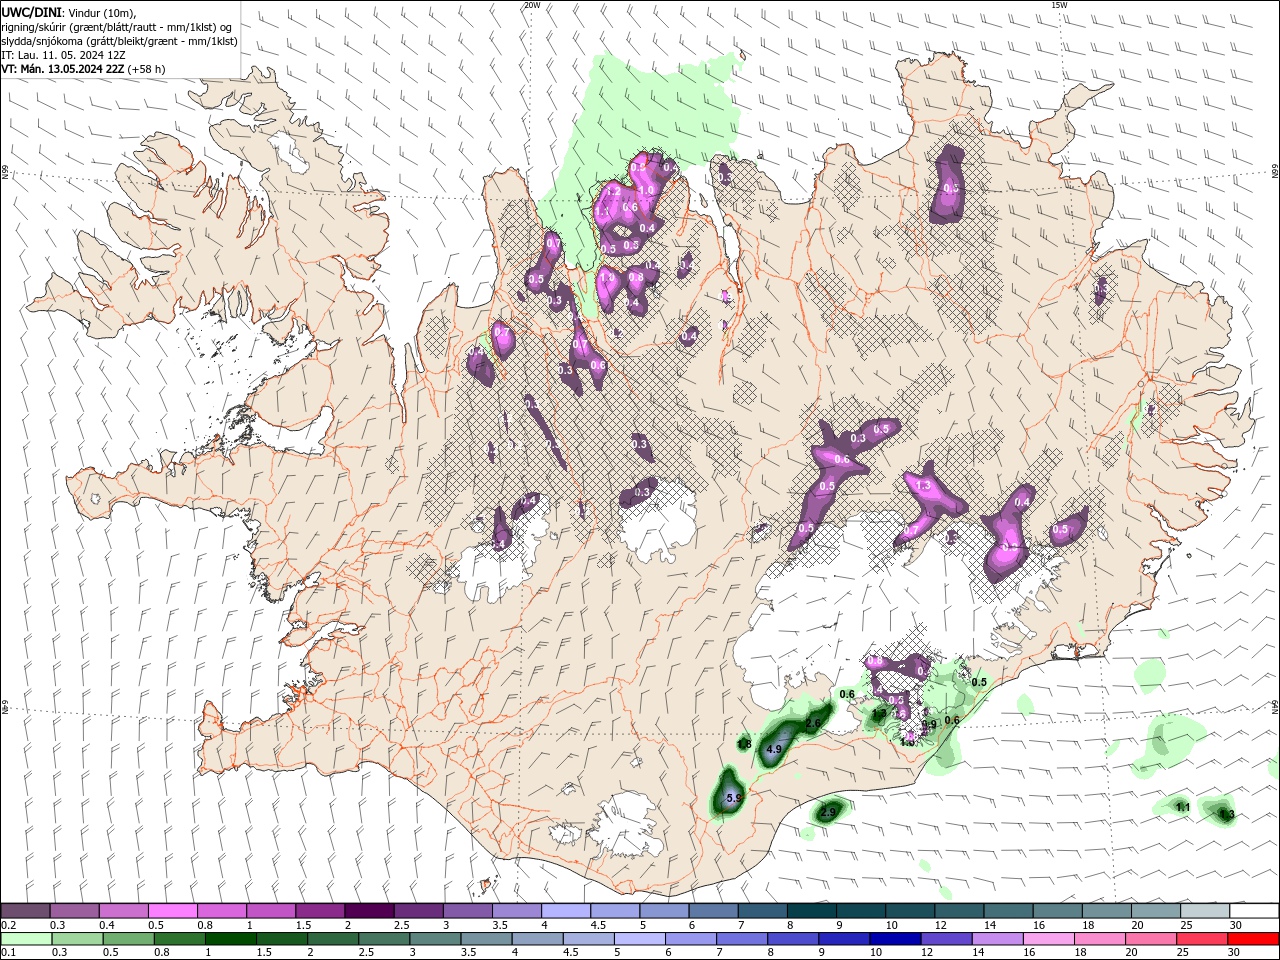Select the 0.2 swatch in the upper legend row
1280x960 pixels.
[25, 911]
